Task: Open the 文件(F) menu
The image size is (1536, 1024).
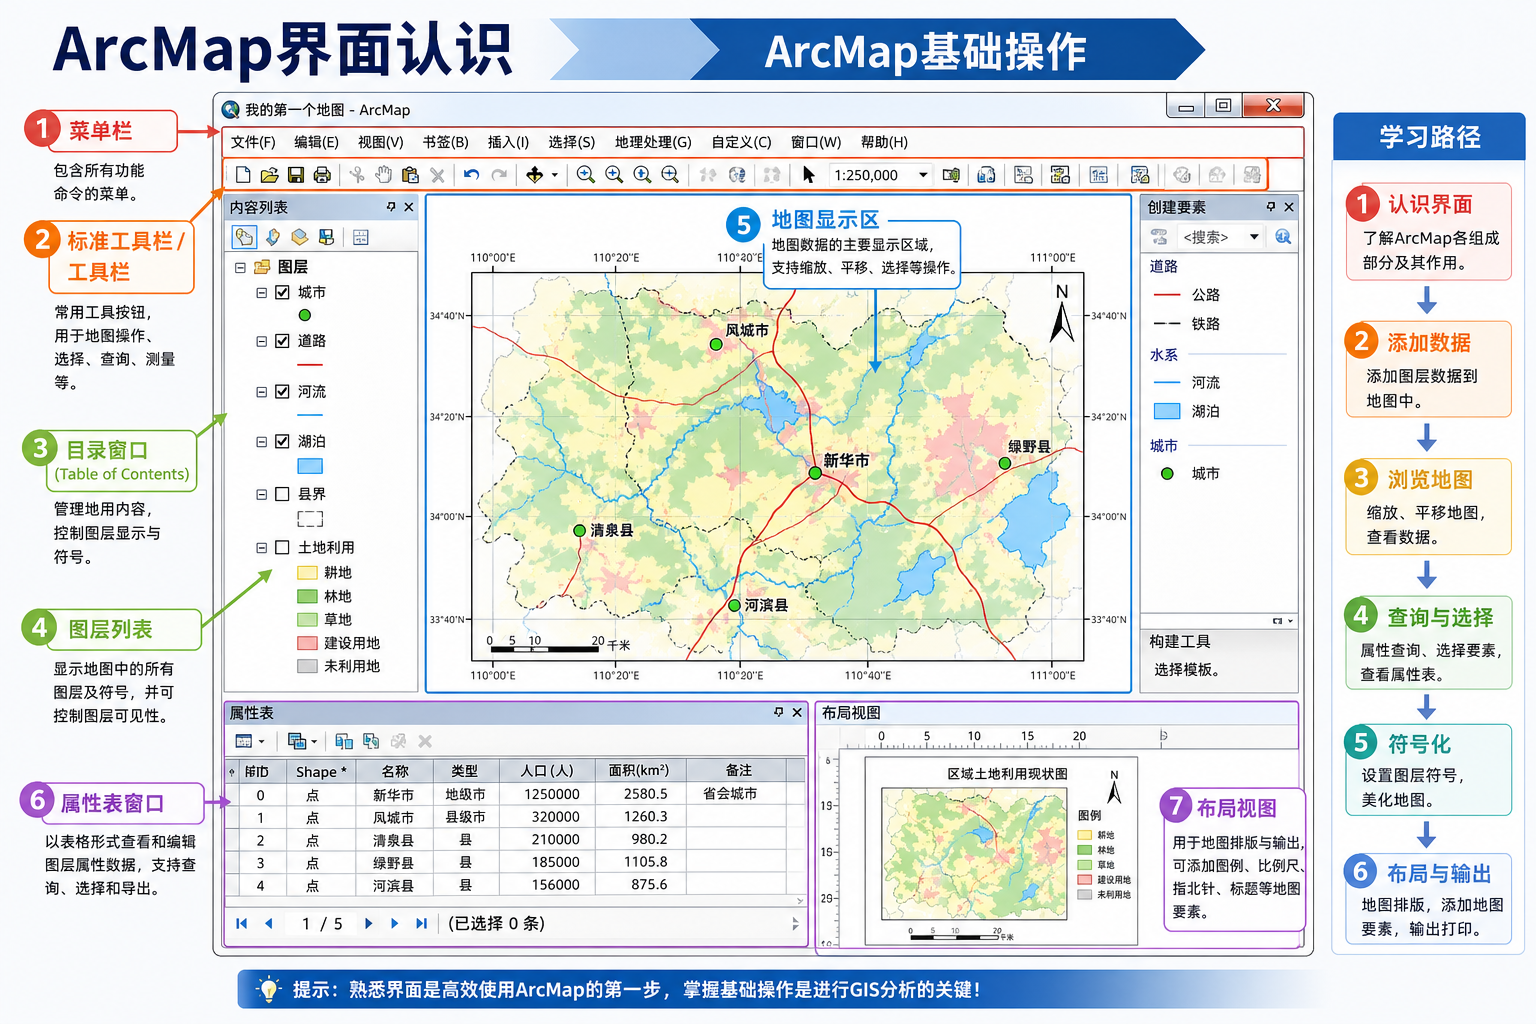Action: click(x=253, y=142)
